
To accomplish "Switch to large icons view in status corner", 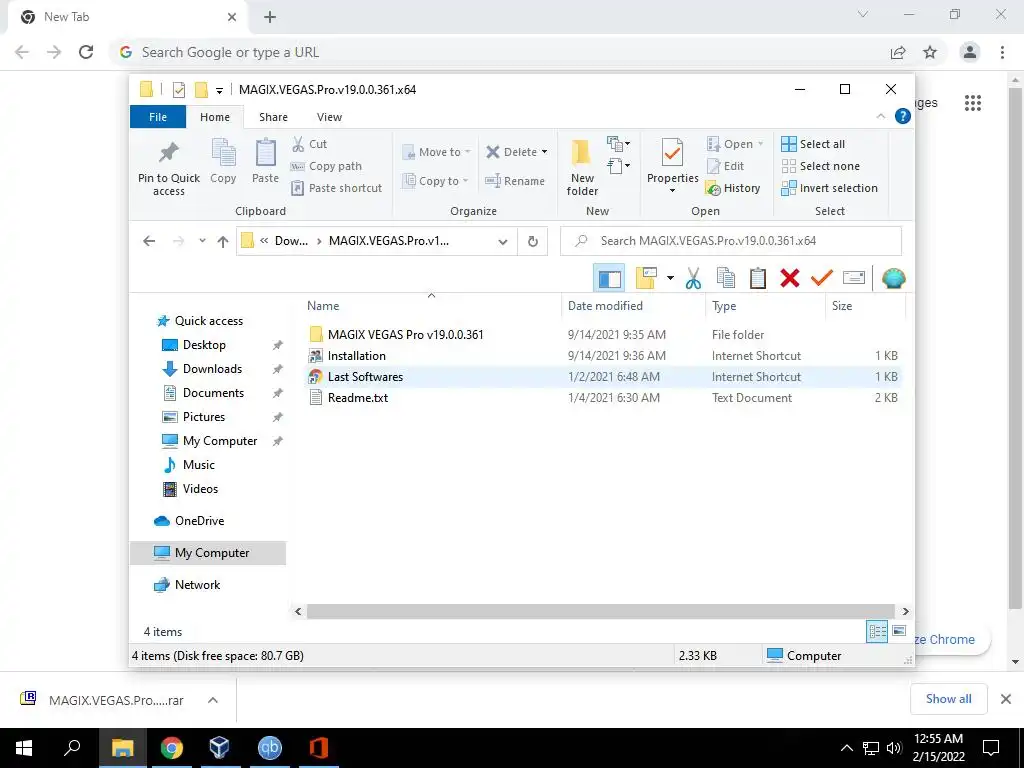I will tap(899, 631).
